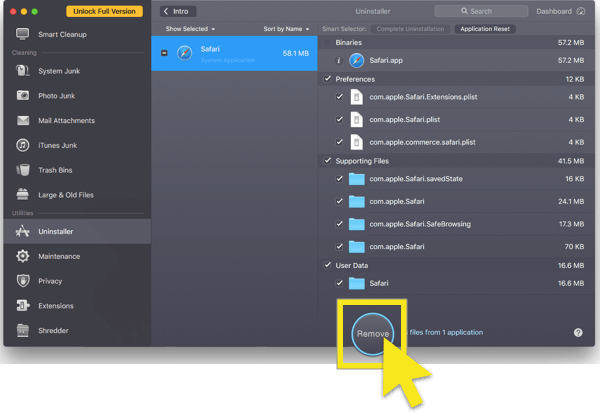Click the com.apple.Safari.savedState folder icon
This screenshot has width=600, height=414.
[x=356, y=179]
